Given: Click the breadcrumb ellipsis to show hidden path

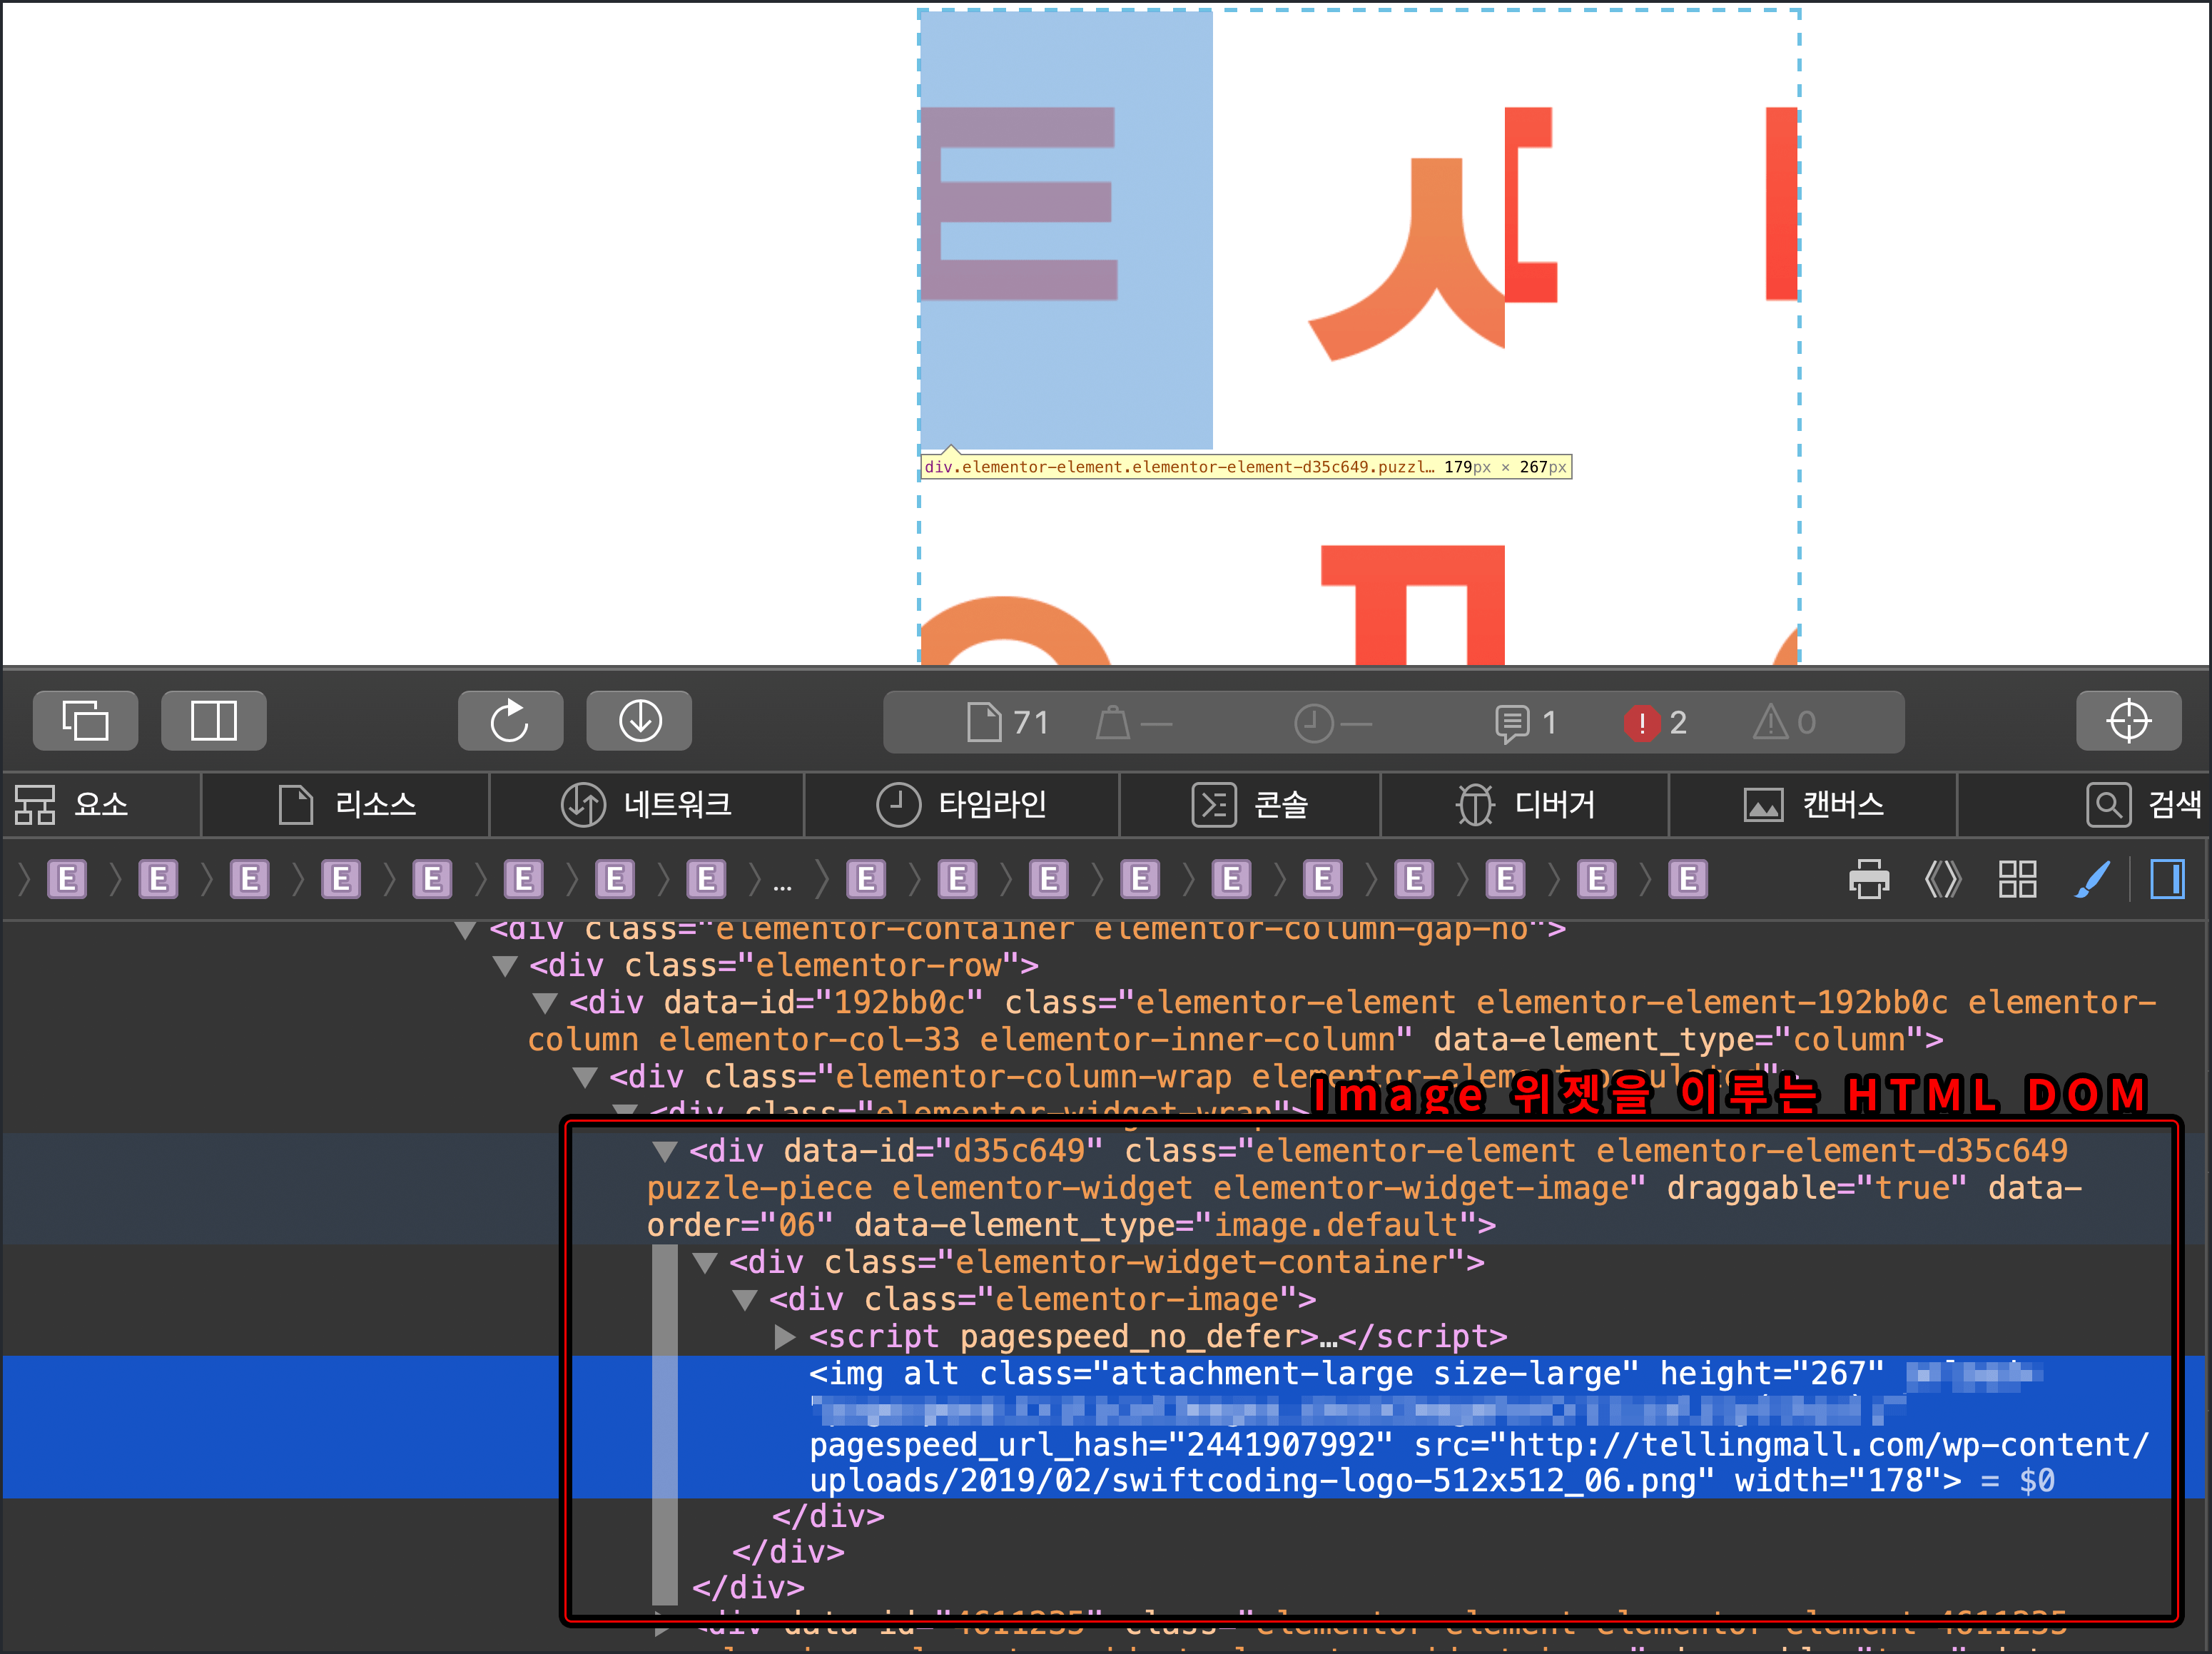Looking at the screenshot, I should [782, 884].
